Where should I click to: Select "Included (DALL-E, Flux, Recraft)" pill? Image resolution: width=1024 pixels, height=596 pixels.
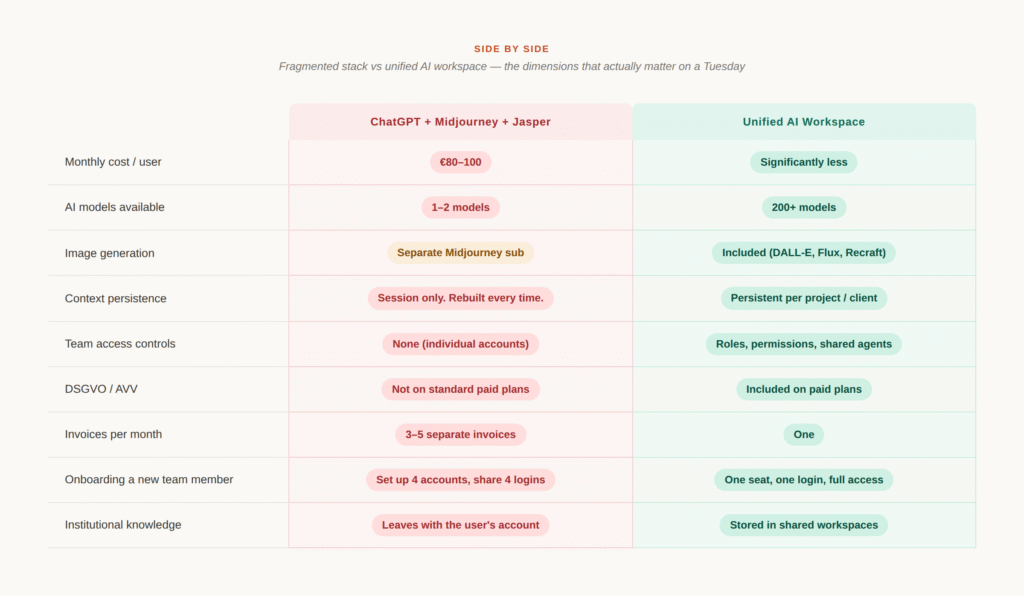(x=803, y=253)
